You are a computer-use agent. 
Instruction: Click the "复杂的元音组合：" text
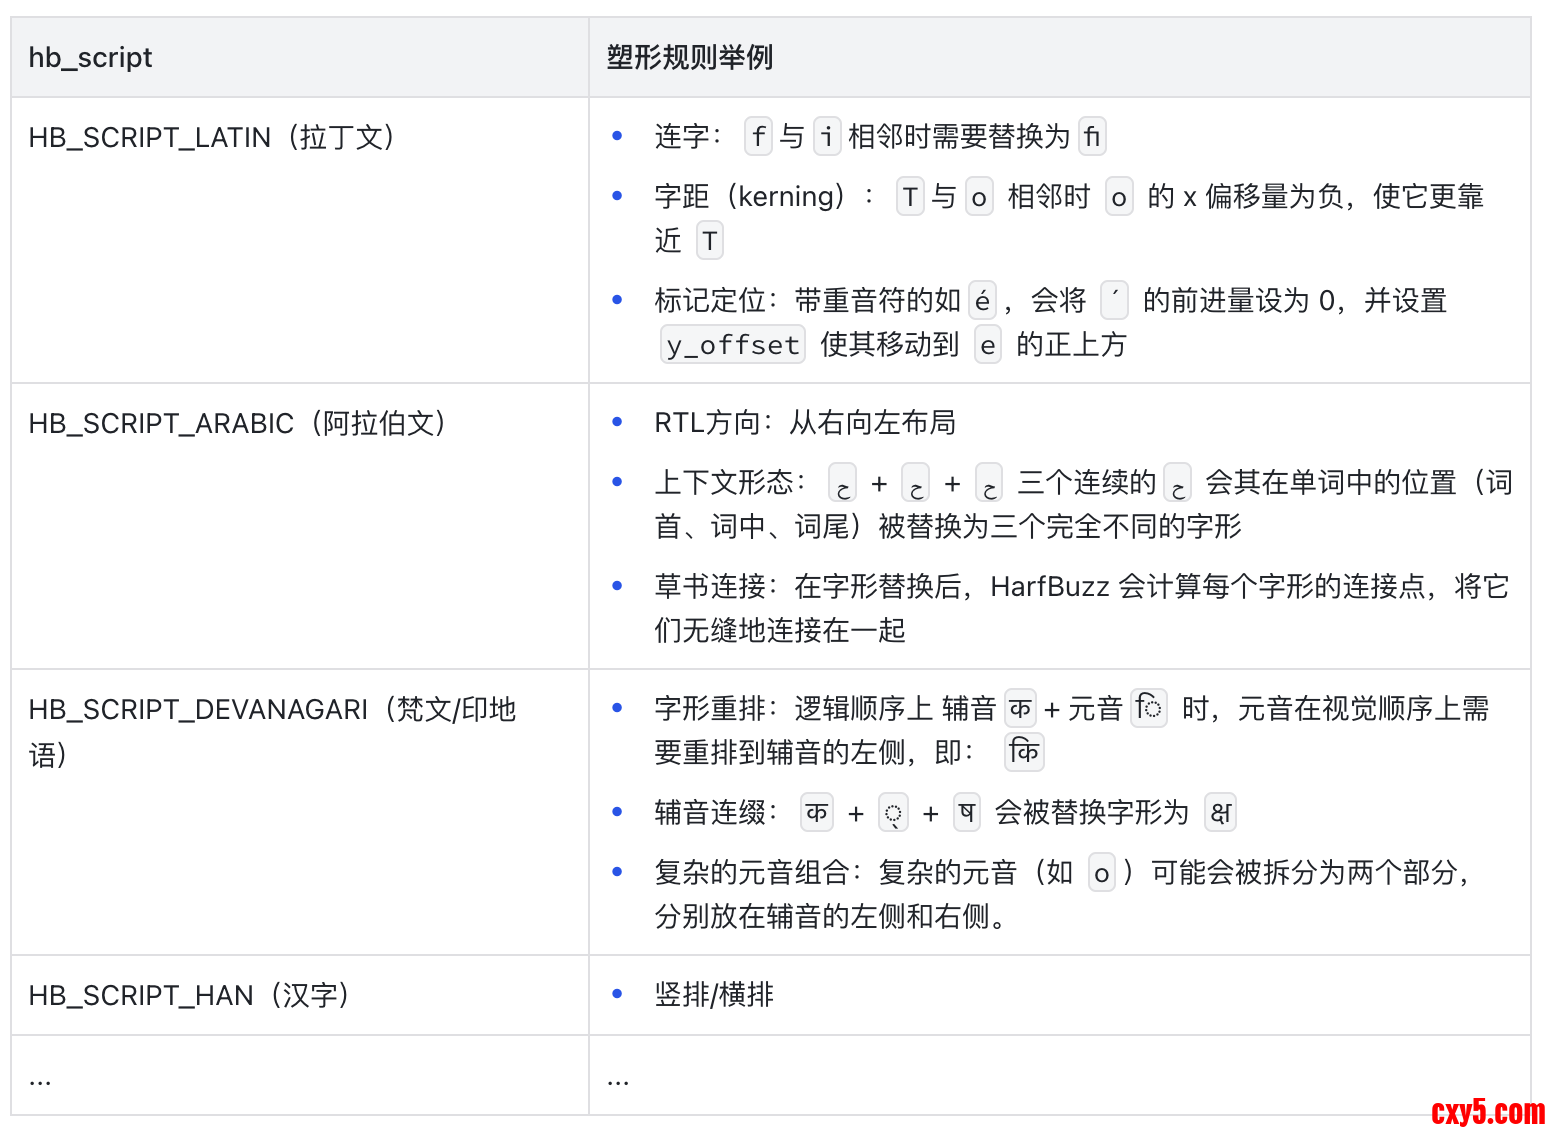[758, 872]
